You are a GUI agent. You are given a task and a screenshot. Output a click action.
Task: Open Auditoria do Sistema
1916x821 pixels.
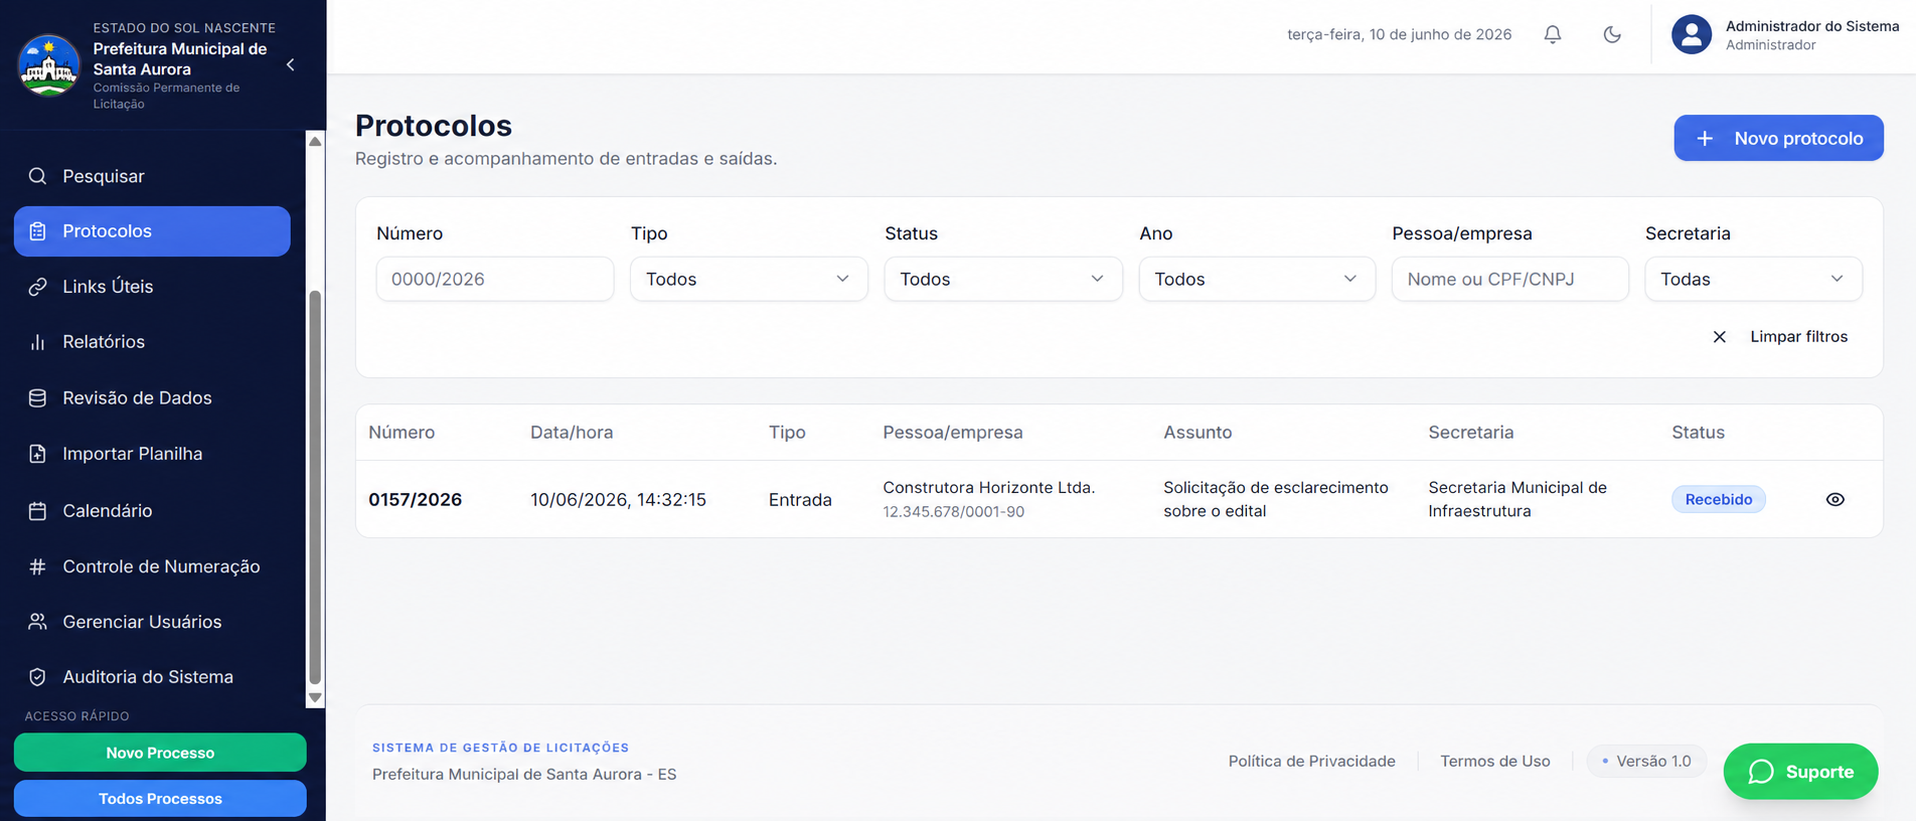152,677
